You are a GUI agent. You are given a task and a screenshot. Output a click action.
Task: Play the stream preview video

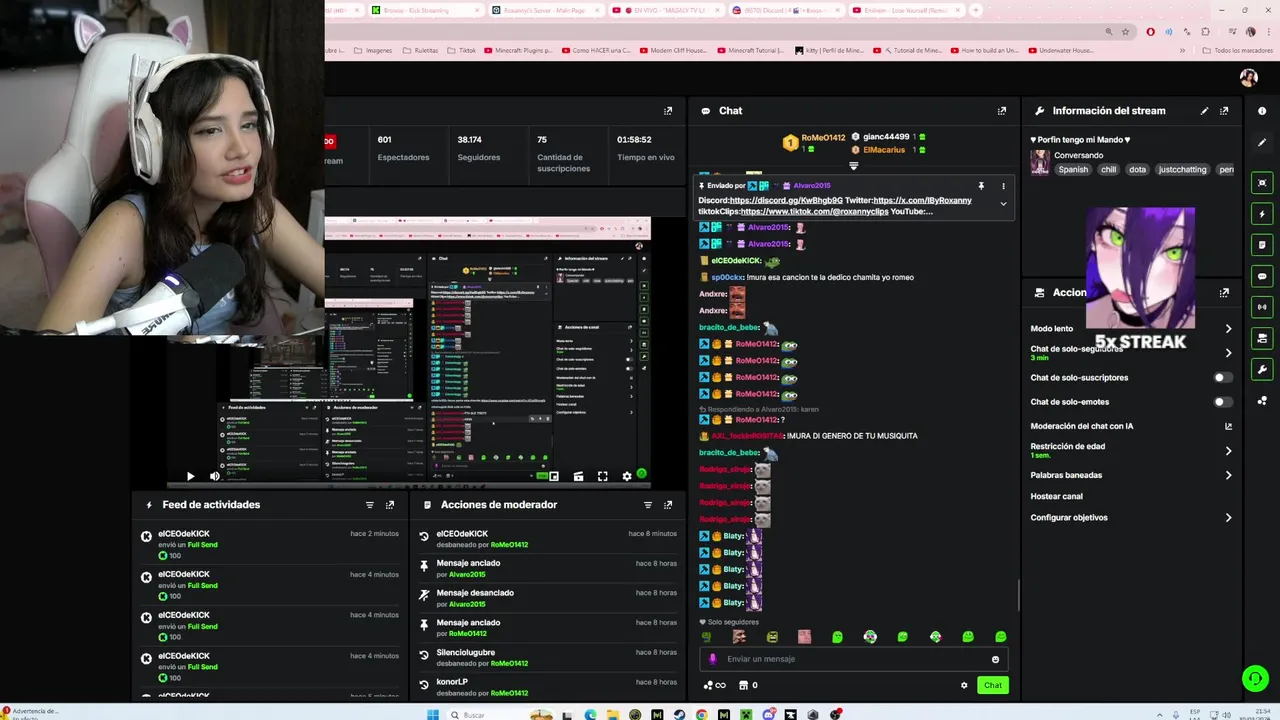tap(190, 476)
